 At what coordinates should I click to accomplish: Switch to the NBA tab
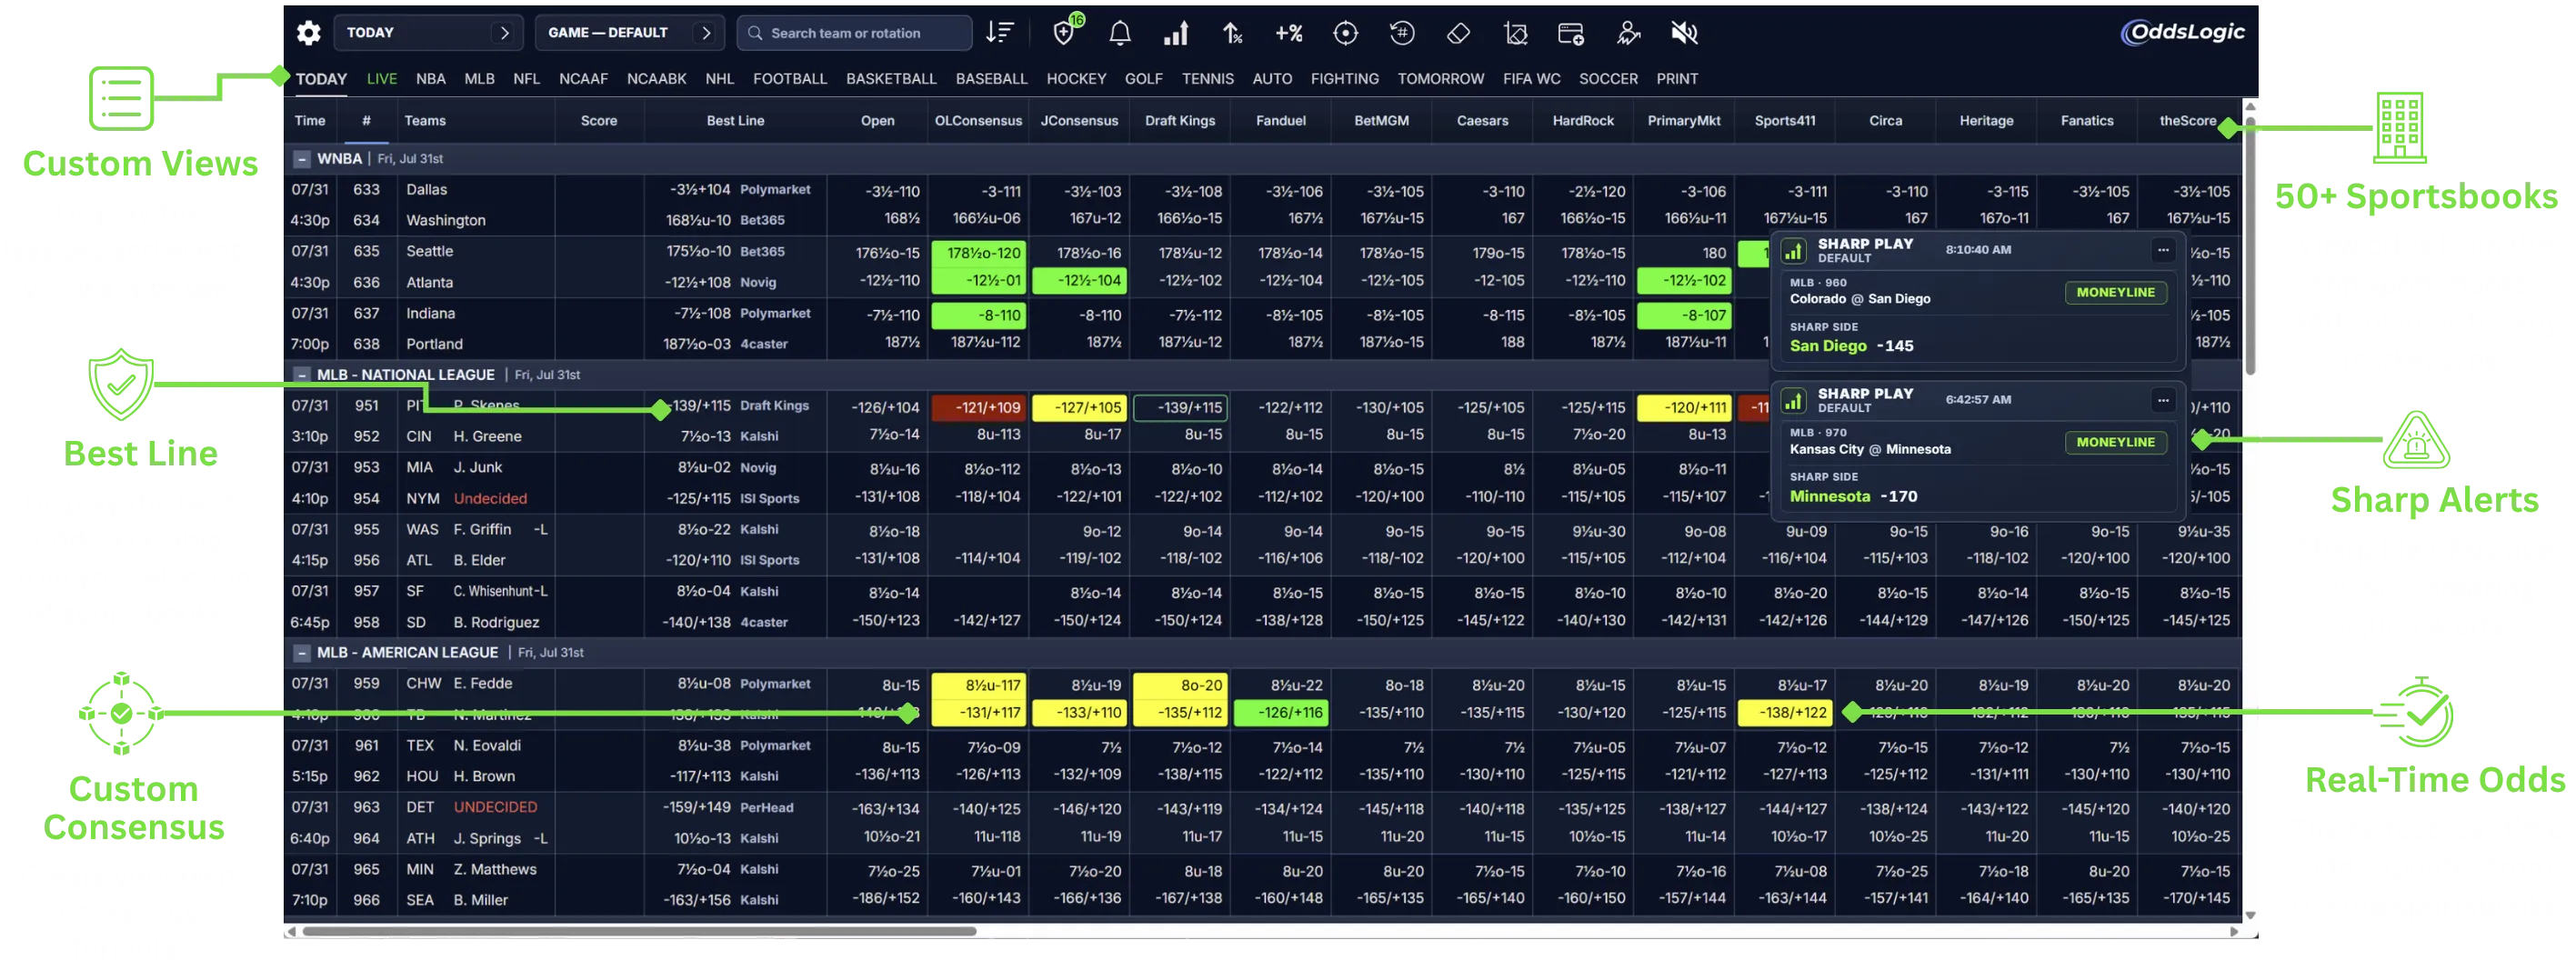[x=430, y=79]
